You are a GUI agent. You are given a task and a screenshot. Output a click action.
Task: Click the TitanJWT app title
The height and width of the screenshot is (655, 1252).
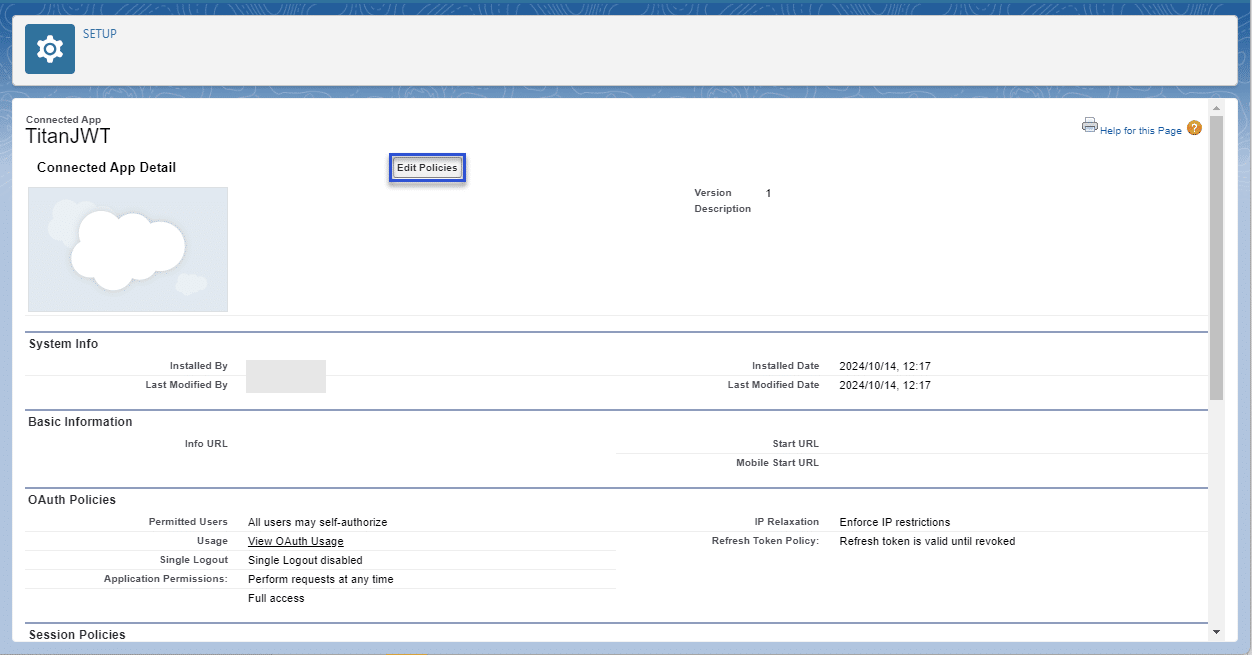[x=68, y=137]
